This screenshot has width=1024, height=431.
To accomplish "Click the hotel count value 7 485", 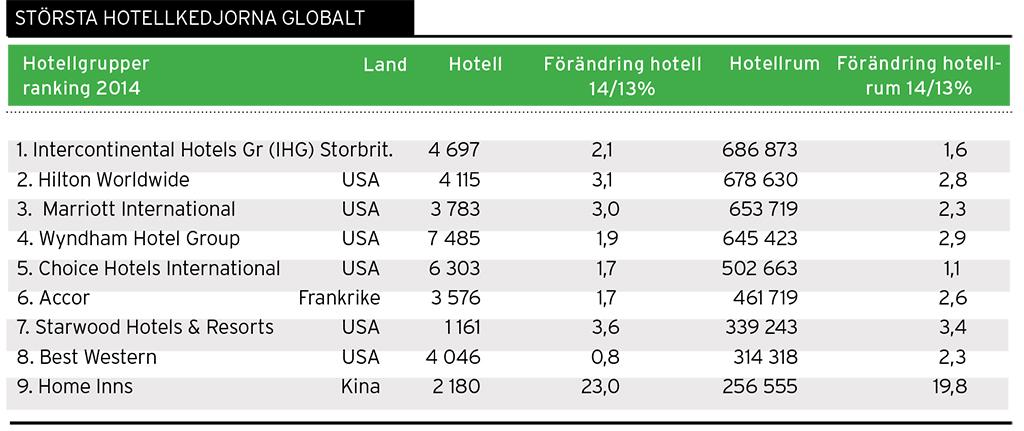I will click(x=454, y=239).
